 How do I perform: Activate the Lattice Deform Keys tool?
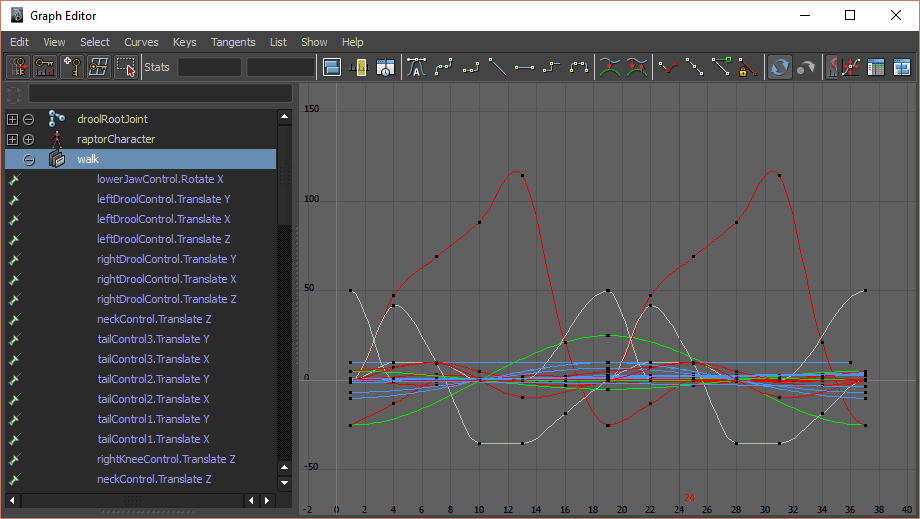(98, 67)
